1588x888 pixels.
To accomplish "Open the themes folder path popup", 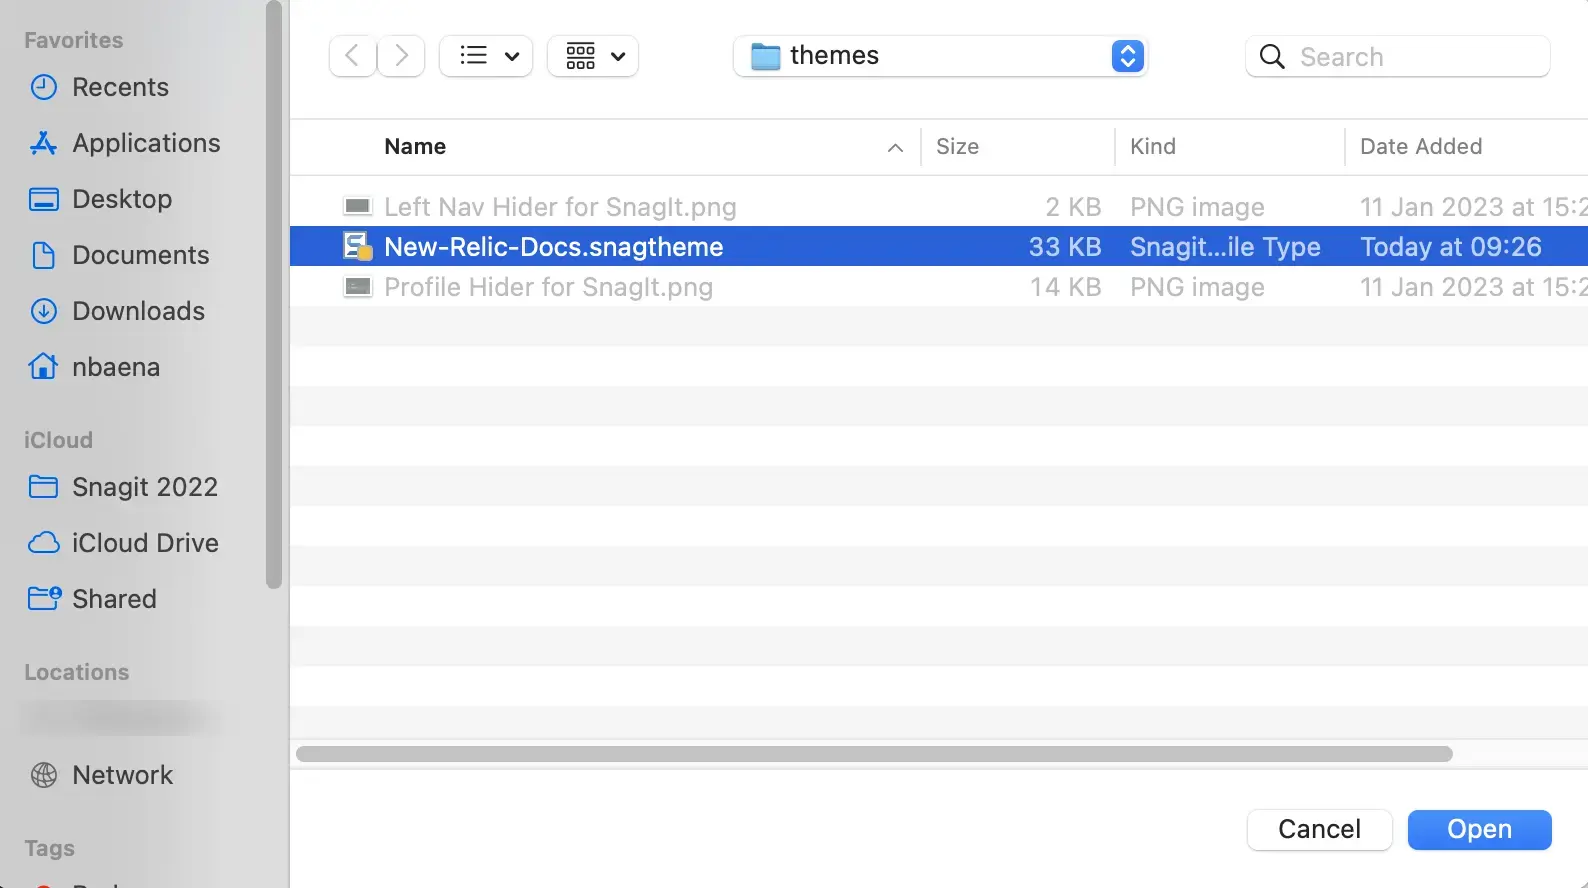I will 940,56.
